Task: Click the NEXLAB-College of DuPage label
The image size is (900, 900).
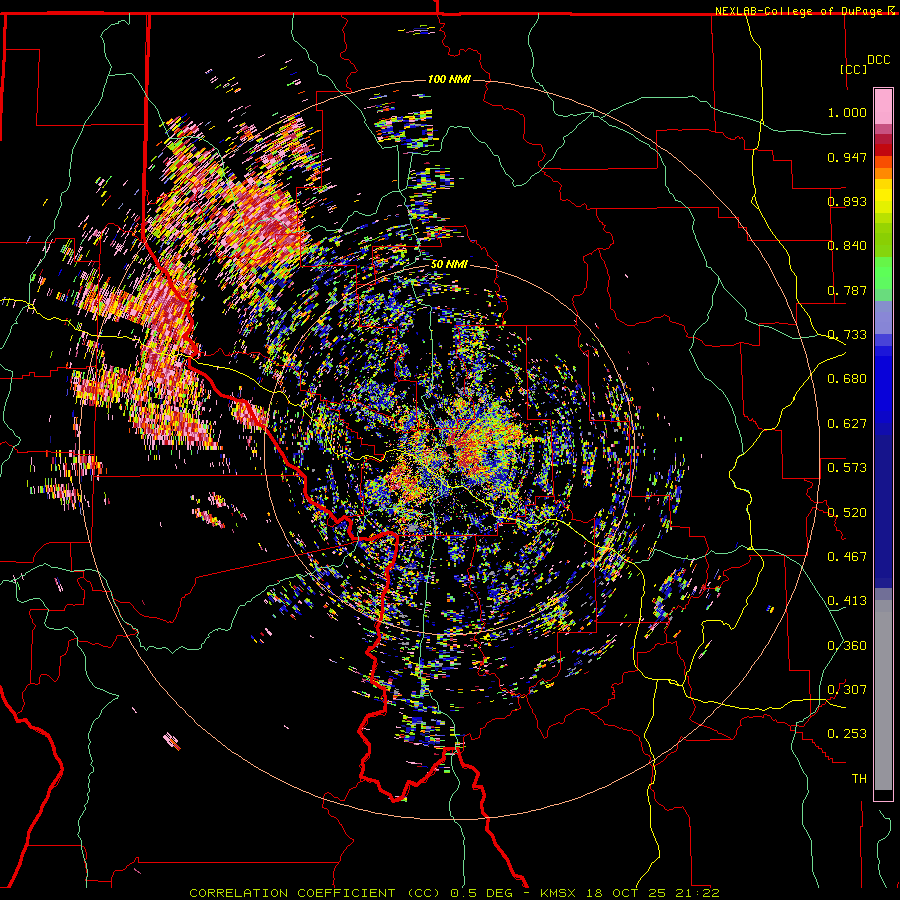Action: pos(801,11)
